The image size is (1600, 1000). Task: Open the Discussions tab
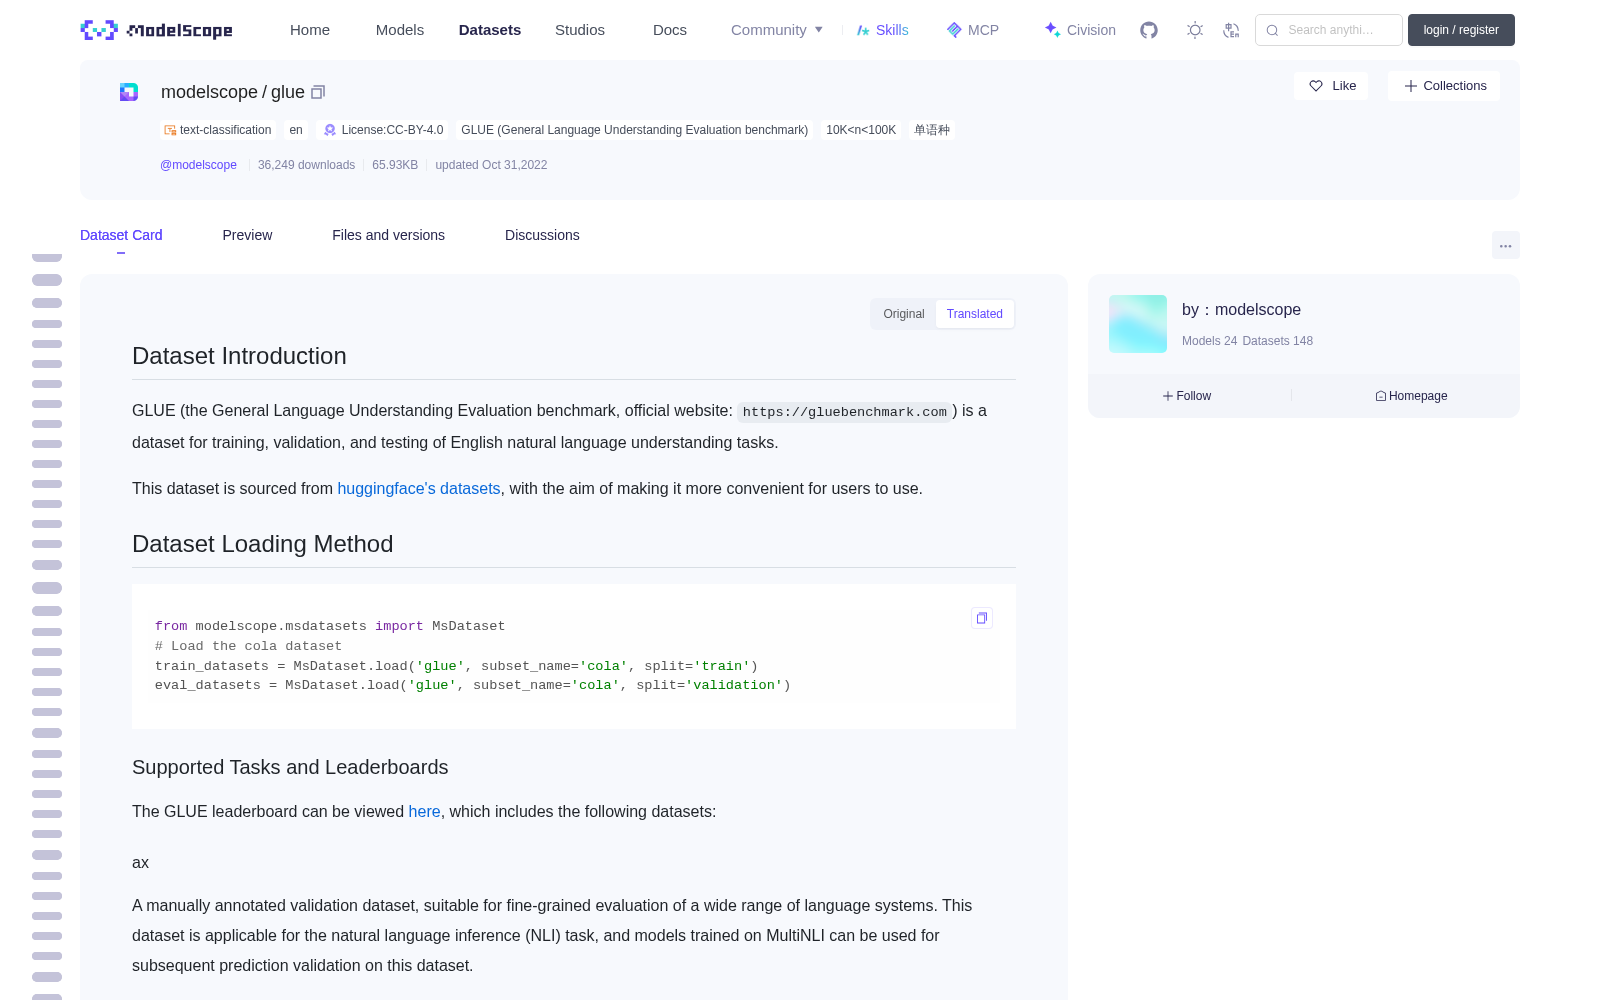tap(542, 235)
